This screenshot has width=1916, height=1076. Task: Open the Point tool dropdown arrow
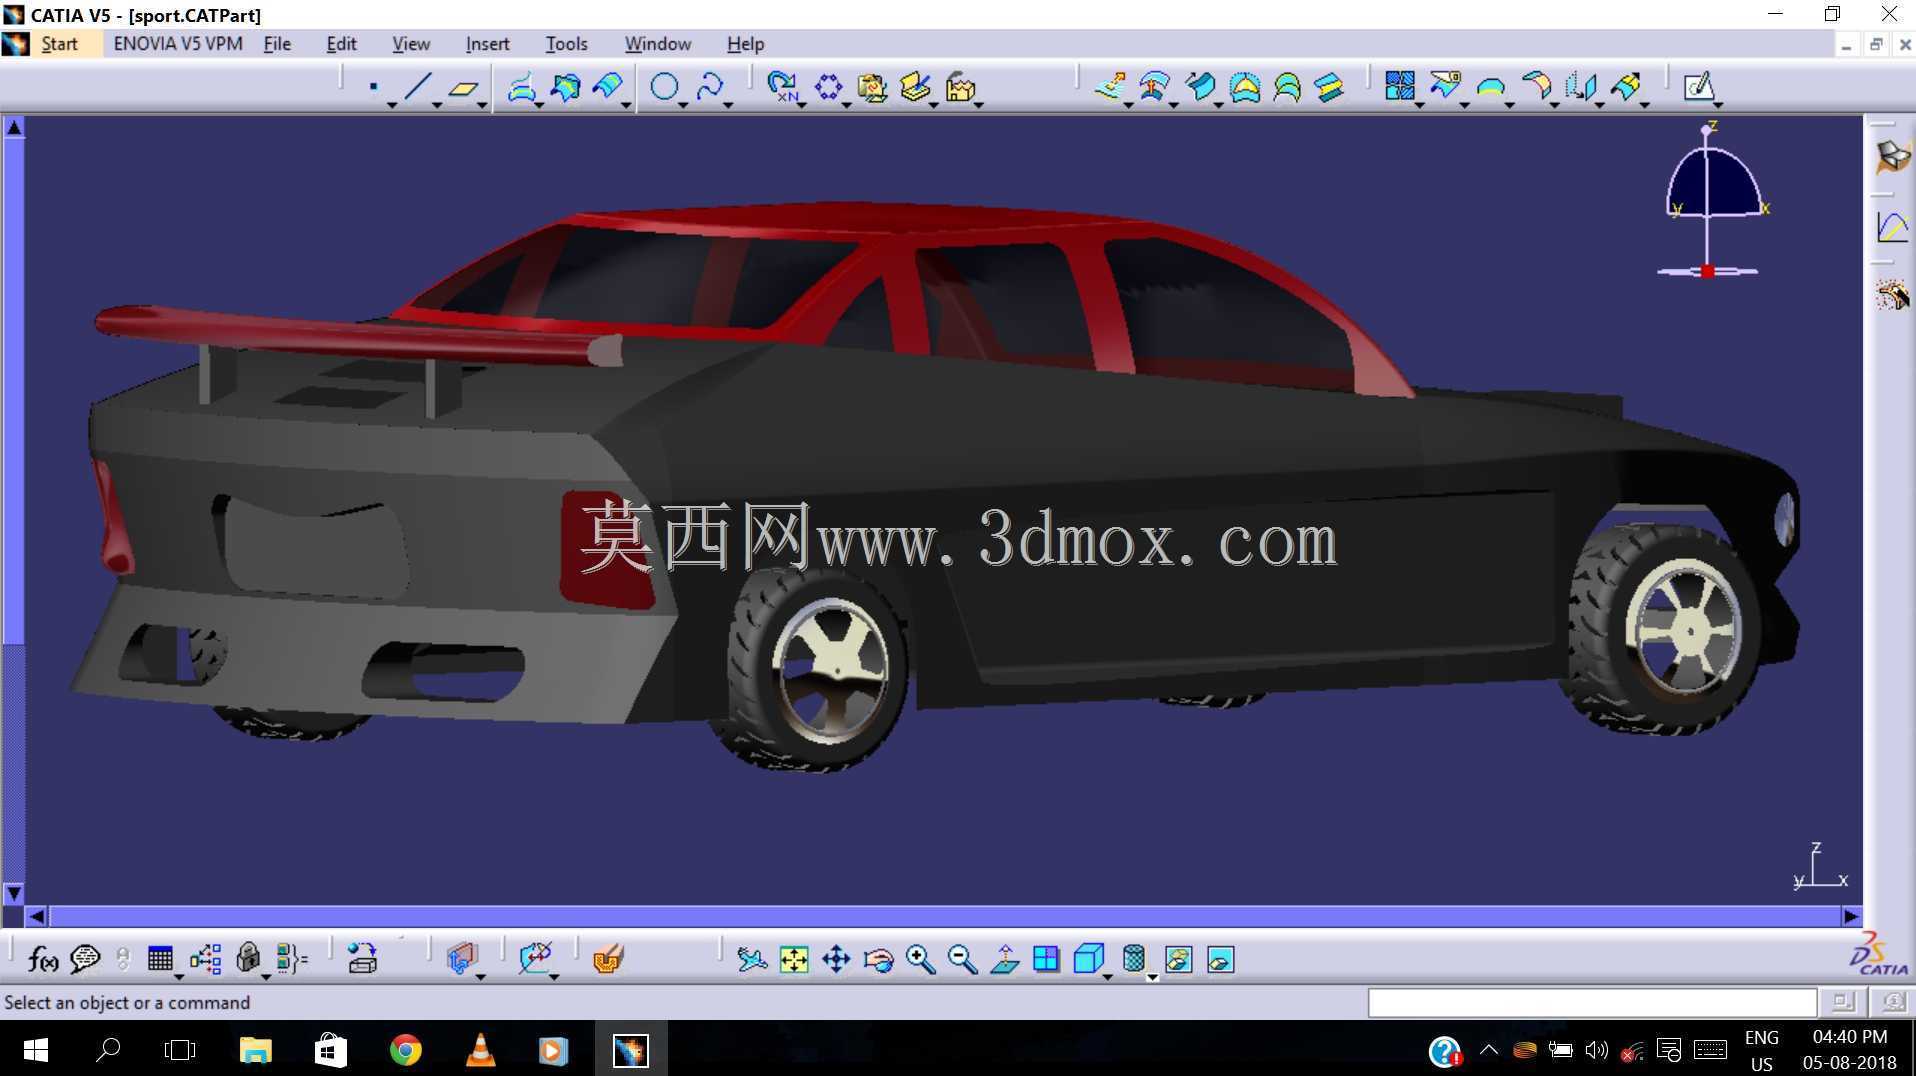(x=392, y=105)
